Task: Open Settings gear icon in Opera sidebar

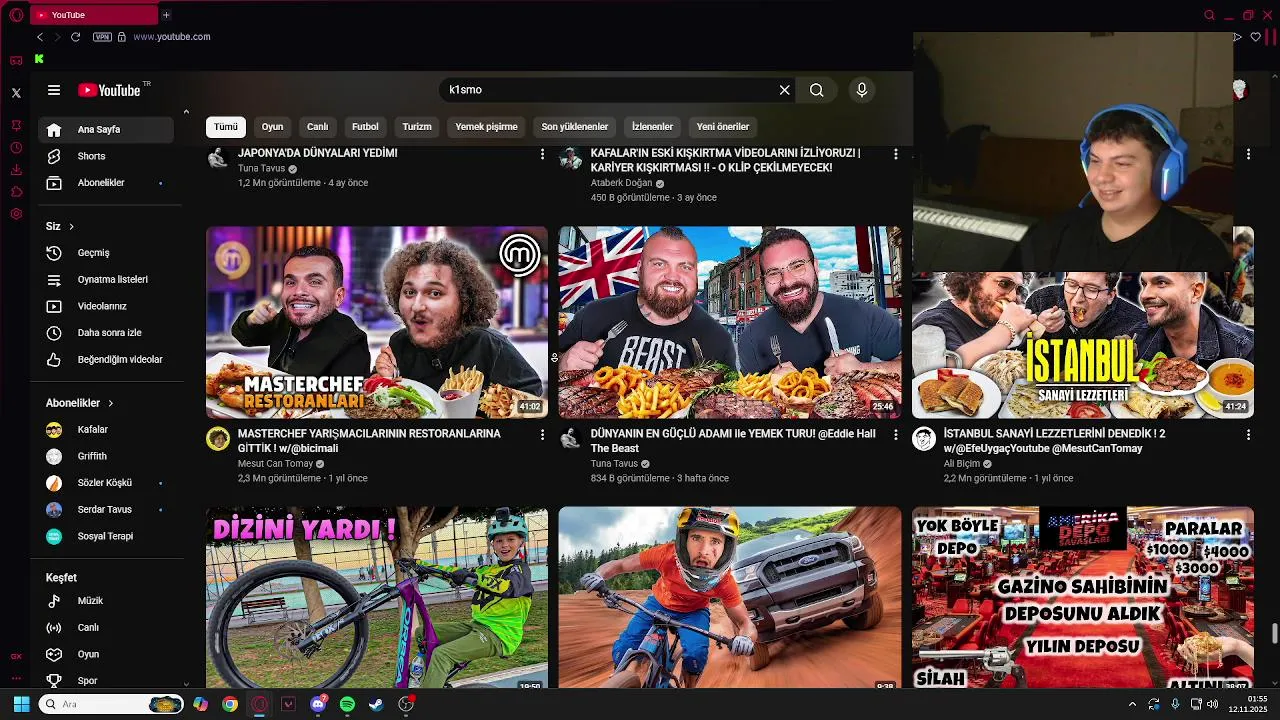Action: click(16, 214)
